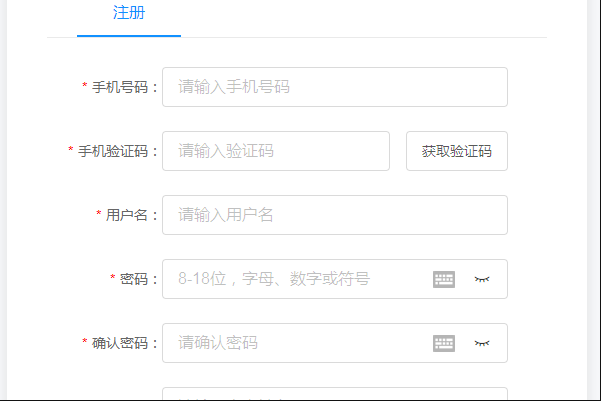Viewport: 601px width, 401px height.
Task: Open virtual keyboard in 密码 field
Action: [444, 279]
